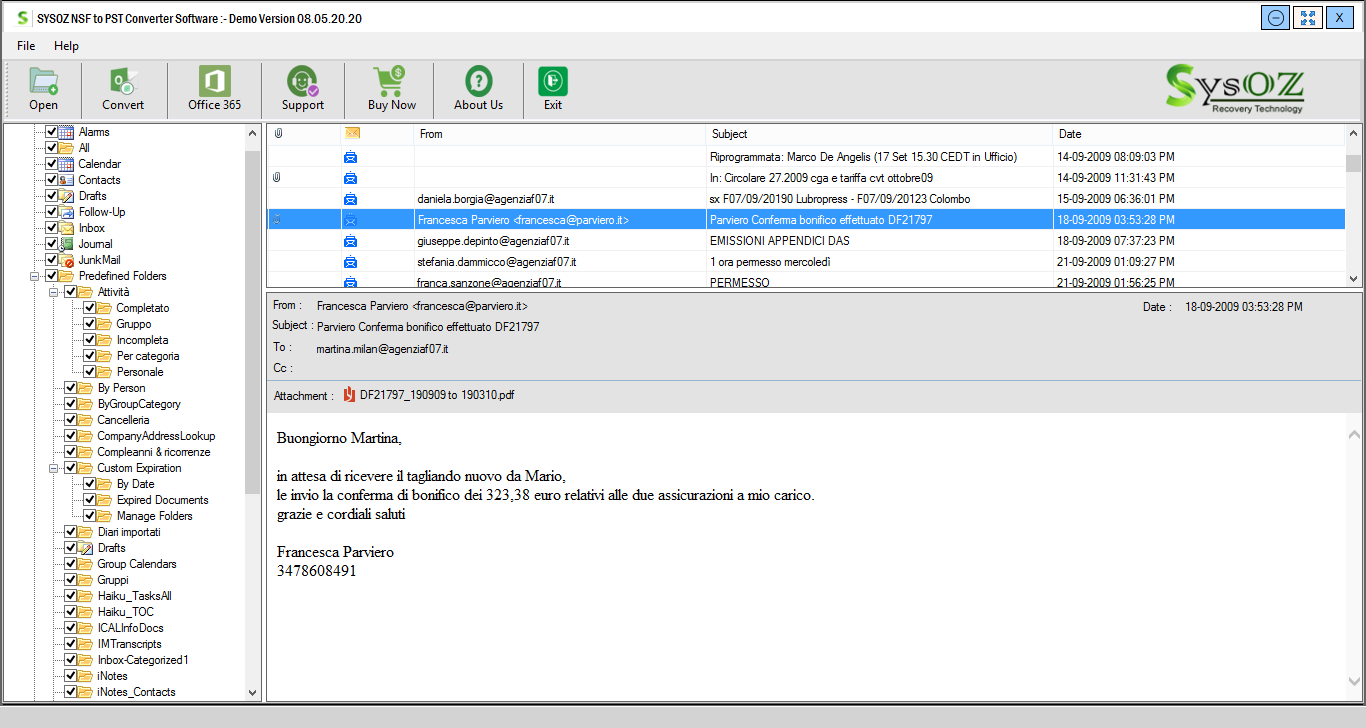Collapse the Predefined Folders tree node
The height and width of the screenshot is (728, 1366).
point(35,276)
